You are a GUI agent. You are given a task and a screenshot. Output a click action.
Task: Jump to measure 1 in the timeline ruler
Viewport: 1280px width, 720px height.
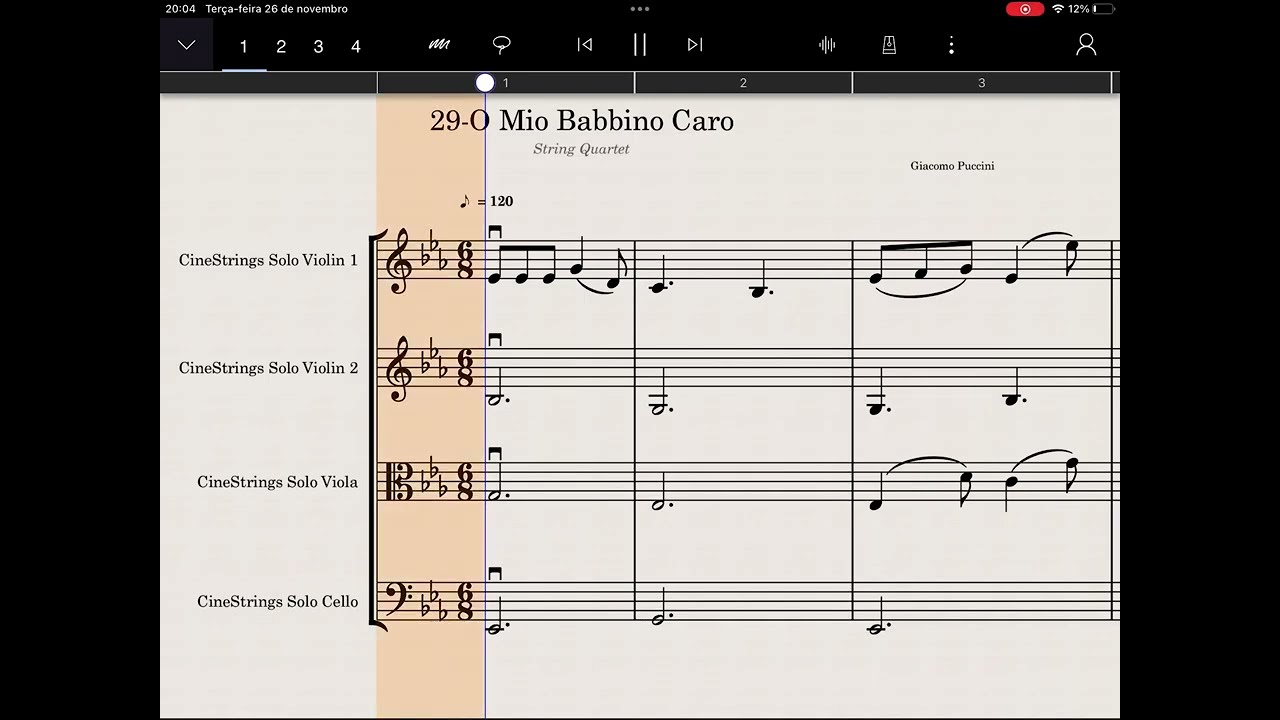point(506,83)
